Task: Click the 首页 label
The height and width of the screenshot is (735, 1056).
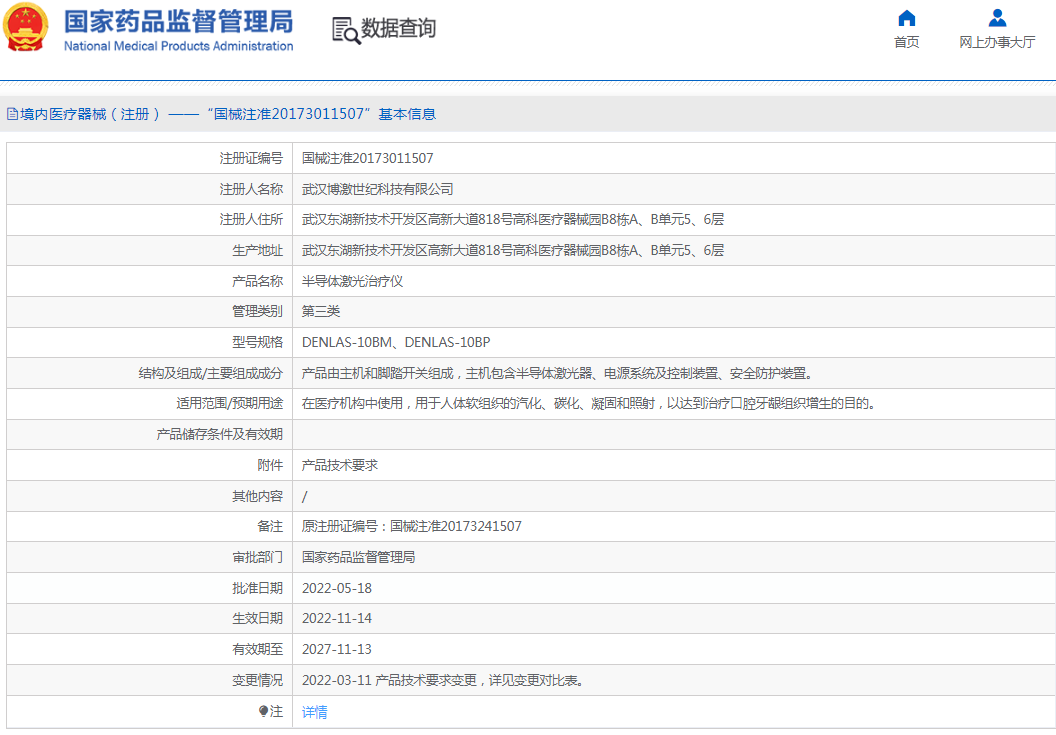Action: (906, 42)
